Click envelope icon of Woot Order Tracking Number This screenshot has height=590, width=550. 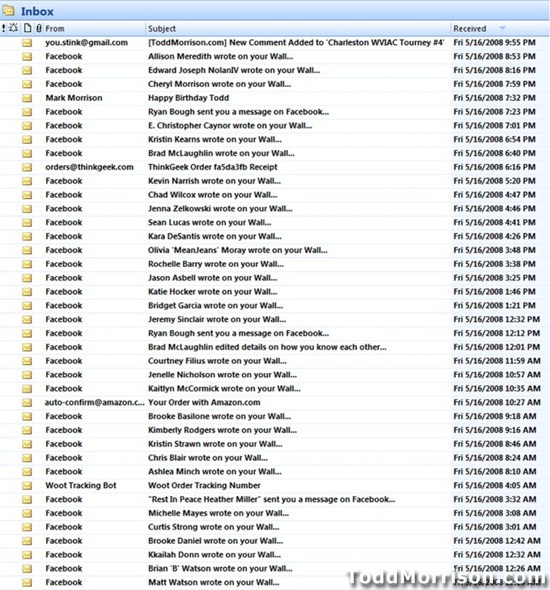pyautogui.click(x=27, y=486)
